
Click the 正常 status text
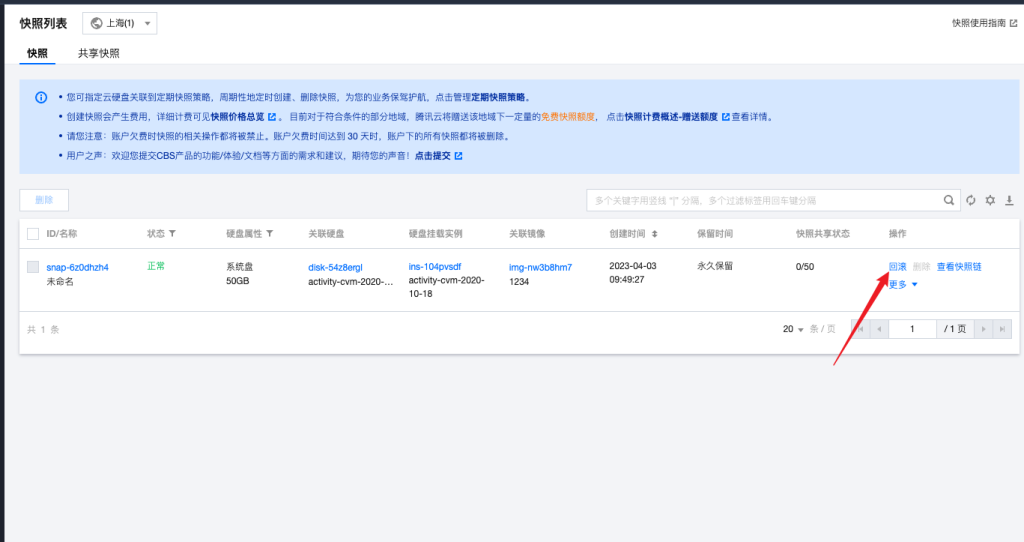pos(156,266)
